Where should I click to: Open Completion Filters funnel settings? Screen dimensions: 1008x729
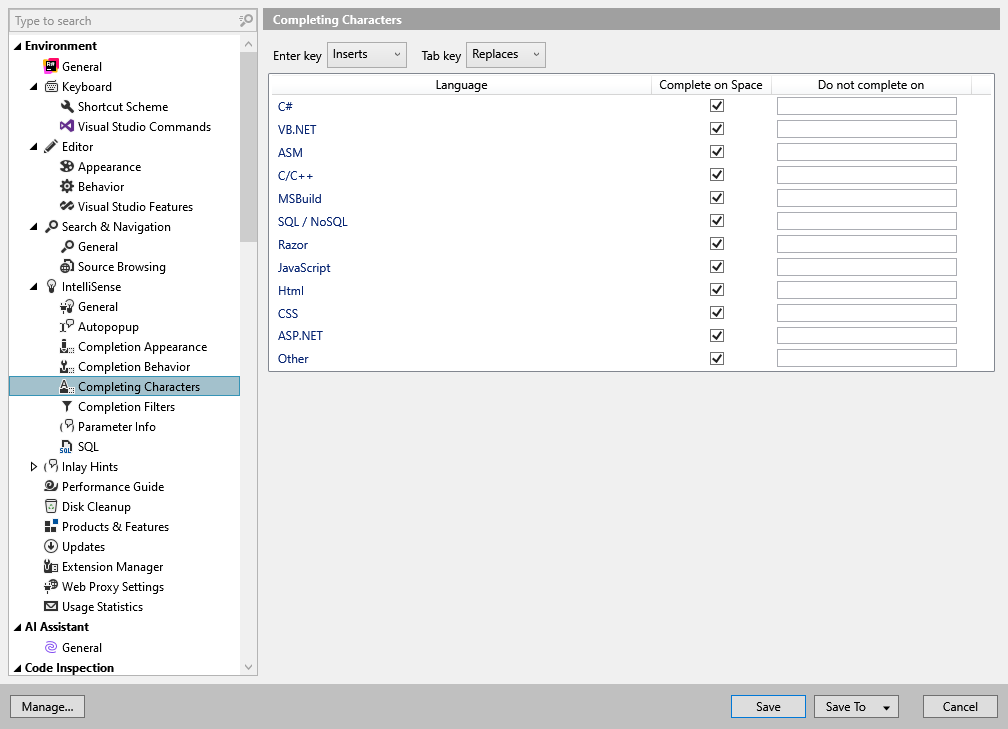65,406
